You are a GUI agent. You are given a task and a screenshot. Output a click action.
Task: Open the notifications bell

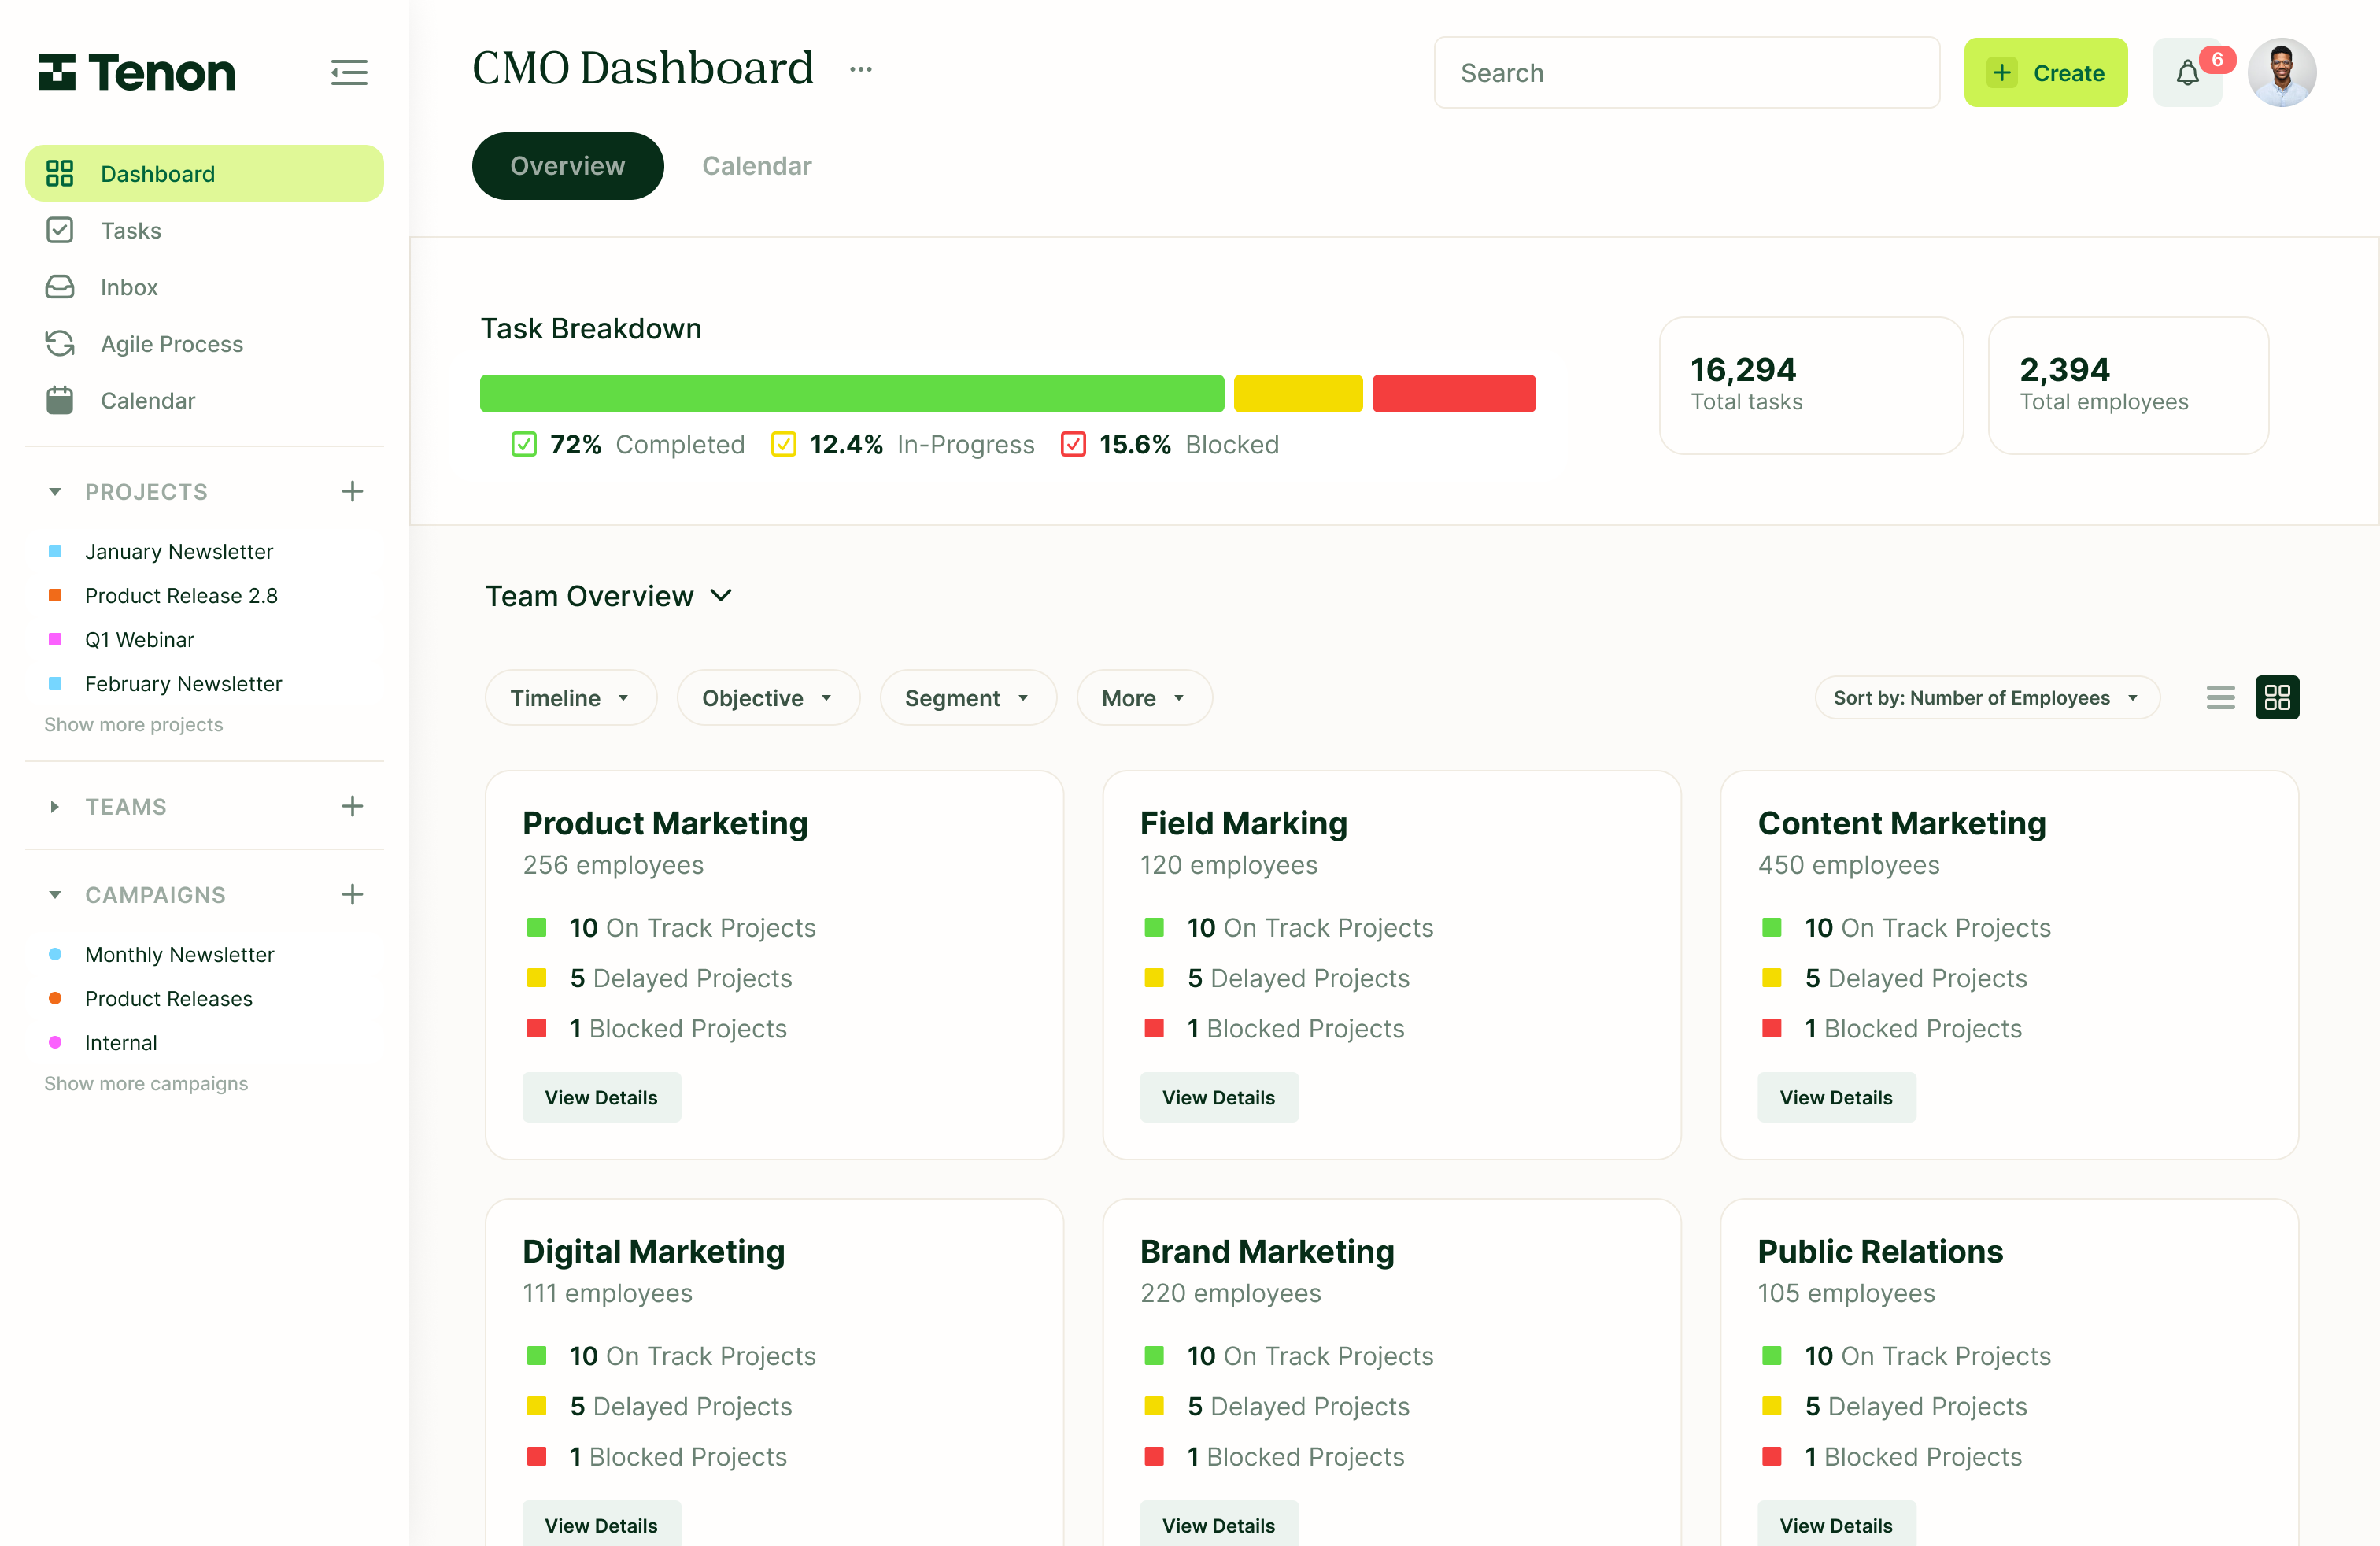pos(2187,73)
